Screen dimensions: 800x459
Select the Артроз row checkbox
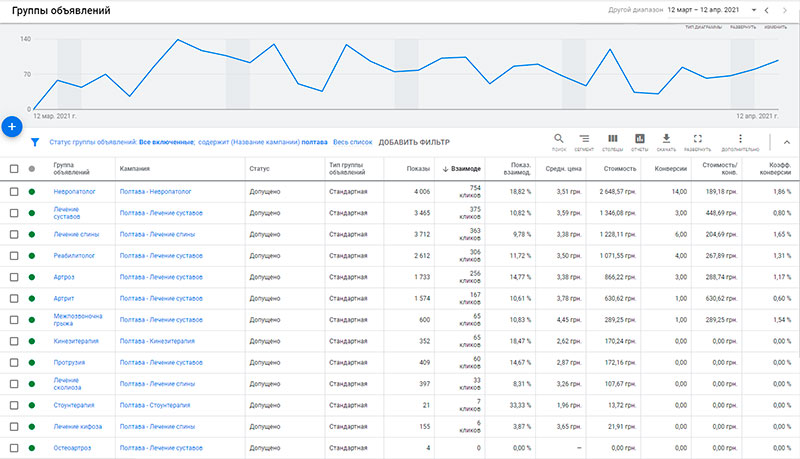point(14,276)
